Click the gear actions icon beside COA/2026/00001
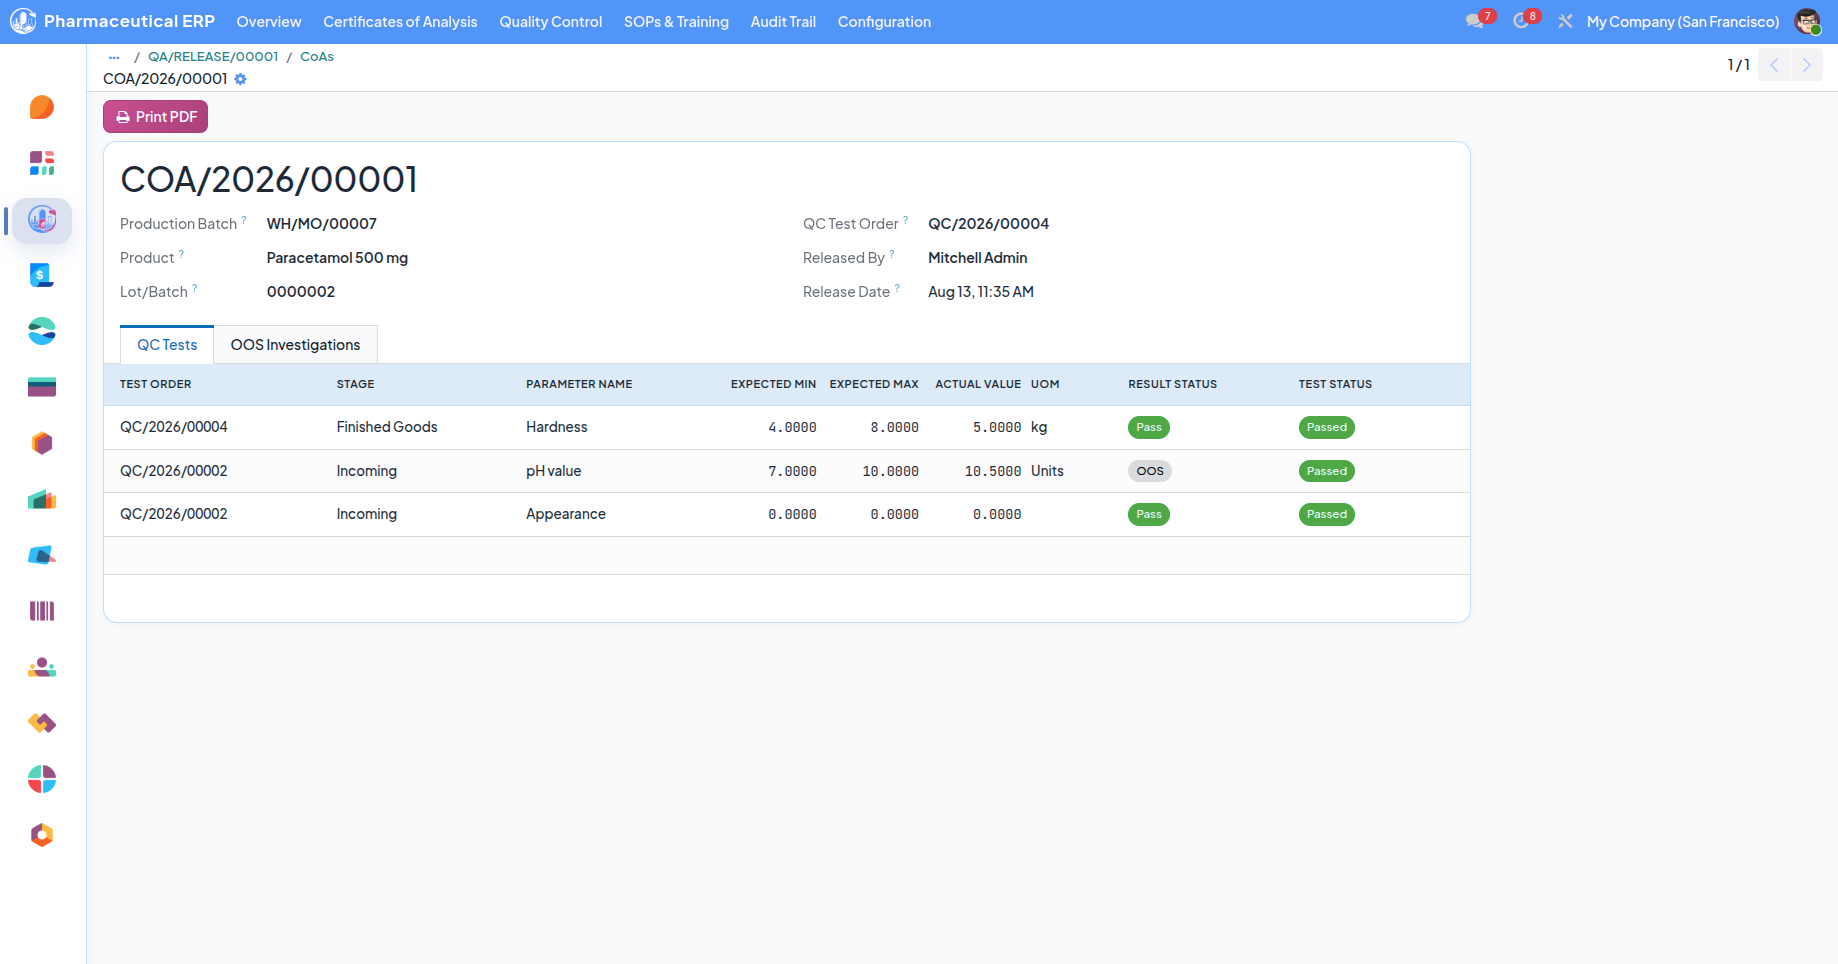The height and width of the screenshot is (964, 1838). 241,79
